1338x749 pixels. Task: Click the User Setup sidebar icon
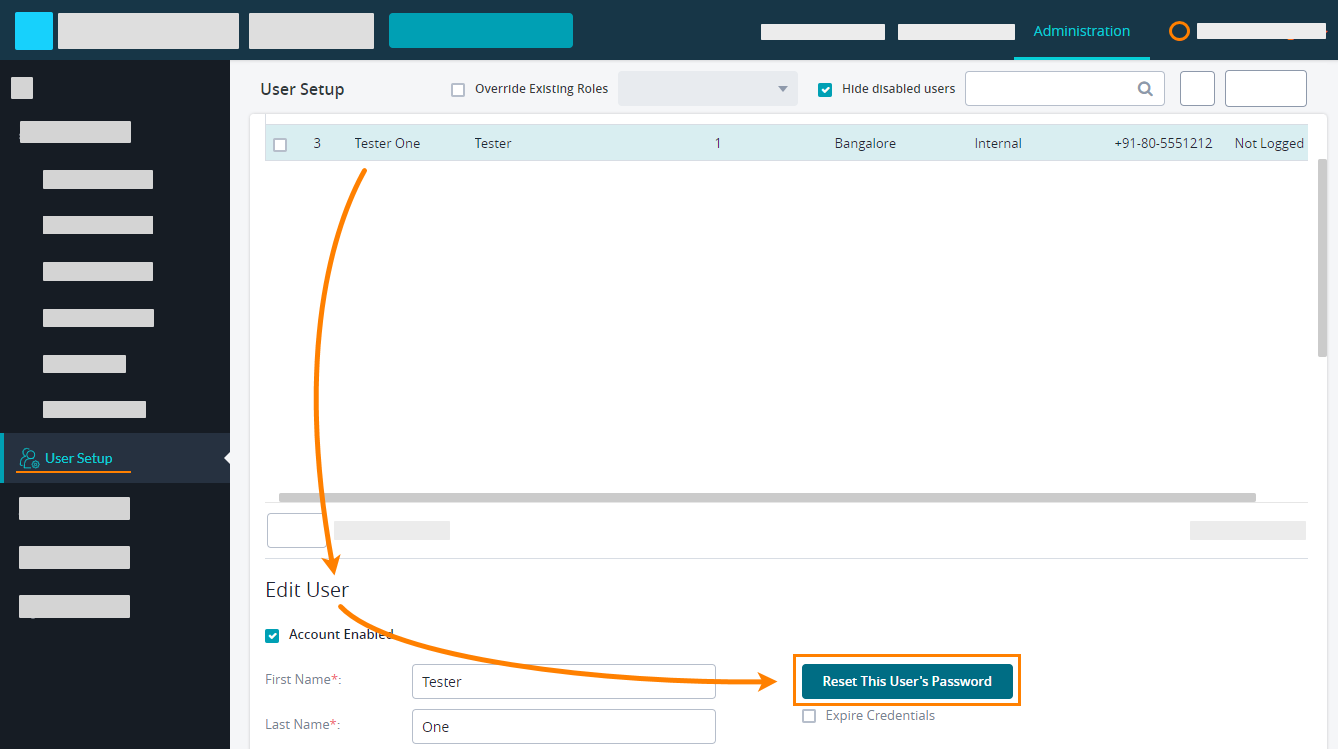(x=30, y=458)
